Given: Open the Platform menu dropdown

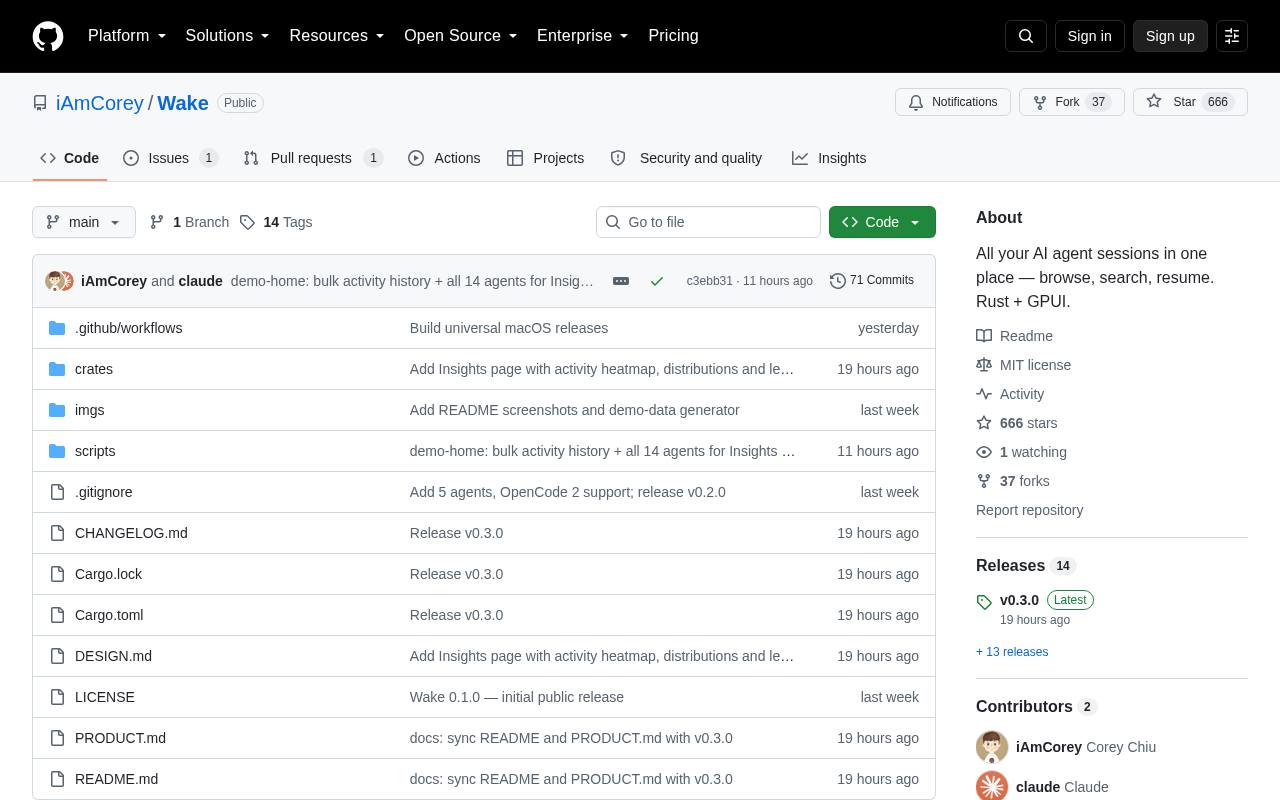Looking at the screenshot, I should (127, 36).
